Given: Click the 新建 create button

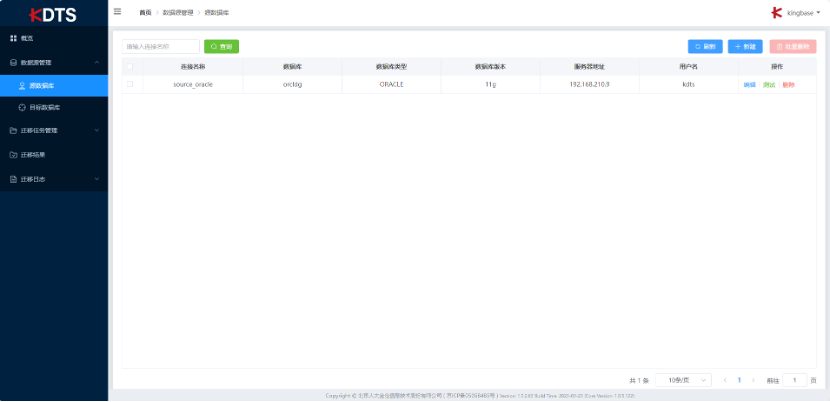Looking at the screenshot, I should point(745,47).
